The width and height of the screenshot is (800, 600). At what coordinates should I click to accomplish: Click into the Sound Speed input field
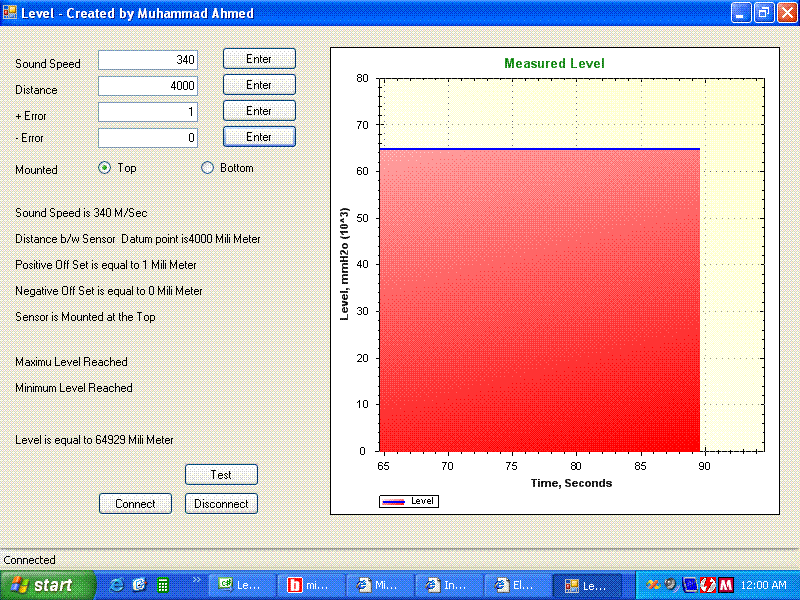148,60
